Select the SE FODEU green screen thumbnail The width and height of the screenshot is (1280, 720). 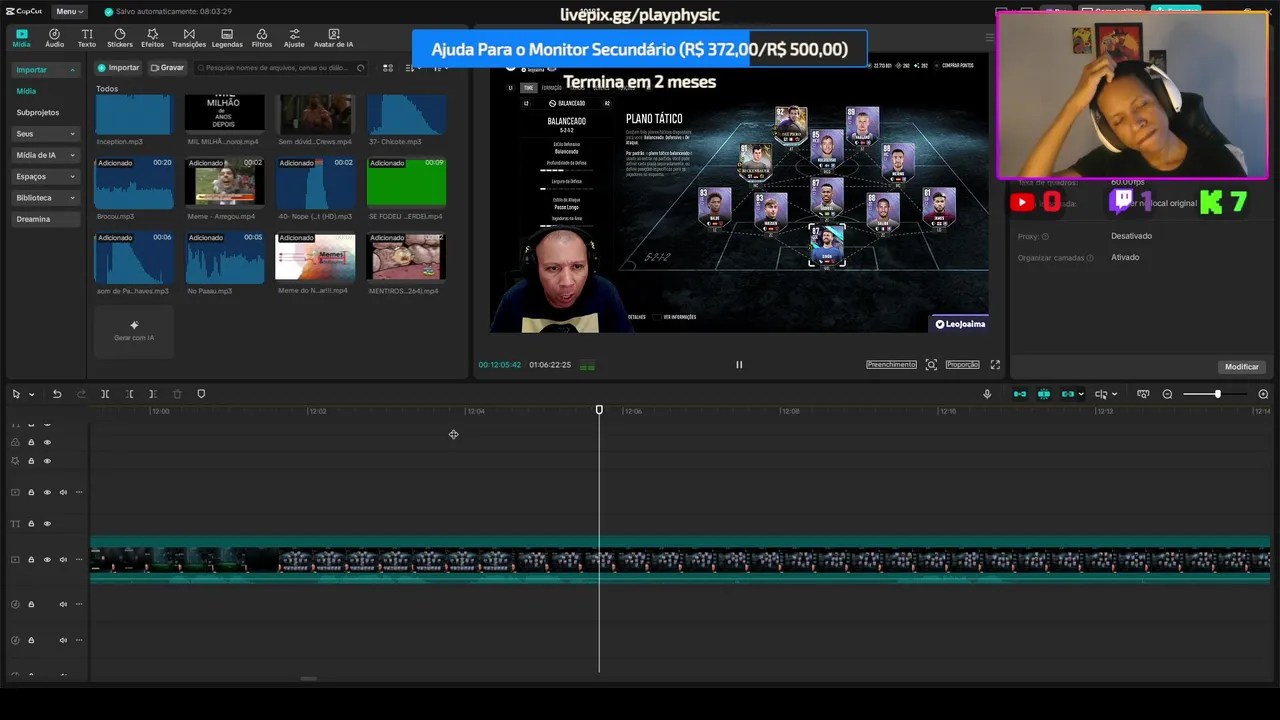tap(406, 182)
